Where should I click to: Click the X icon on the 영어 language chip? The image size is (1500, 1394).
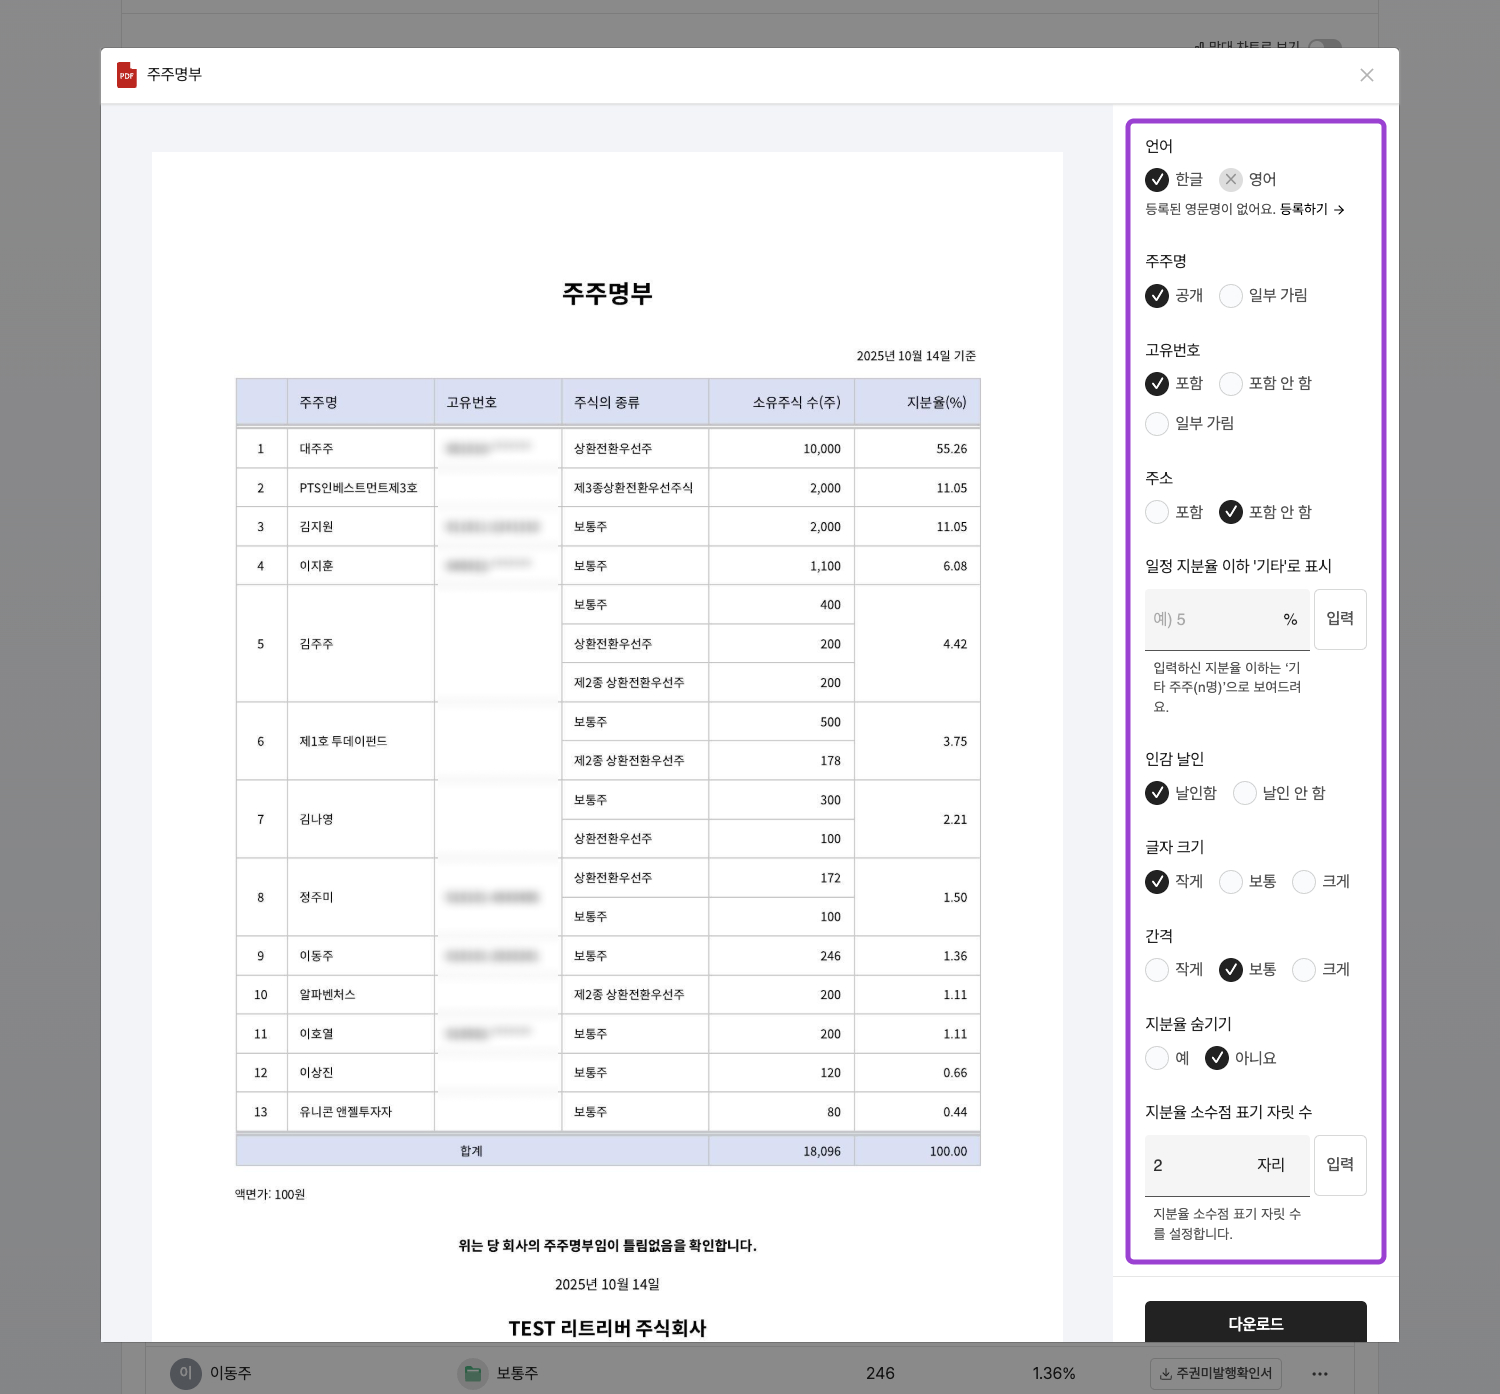pyautogui.click(x=1231, y=180)
